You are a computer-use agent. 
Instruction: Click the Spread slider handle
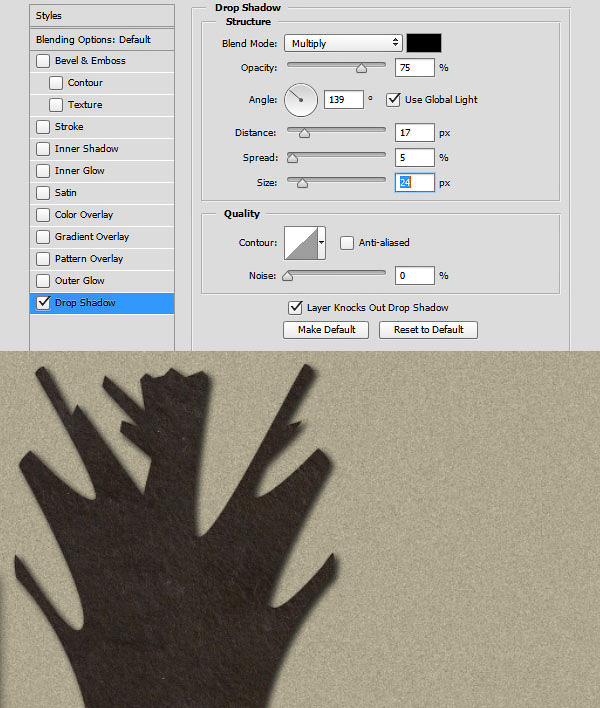pos(293,158)
